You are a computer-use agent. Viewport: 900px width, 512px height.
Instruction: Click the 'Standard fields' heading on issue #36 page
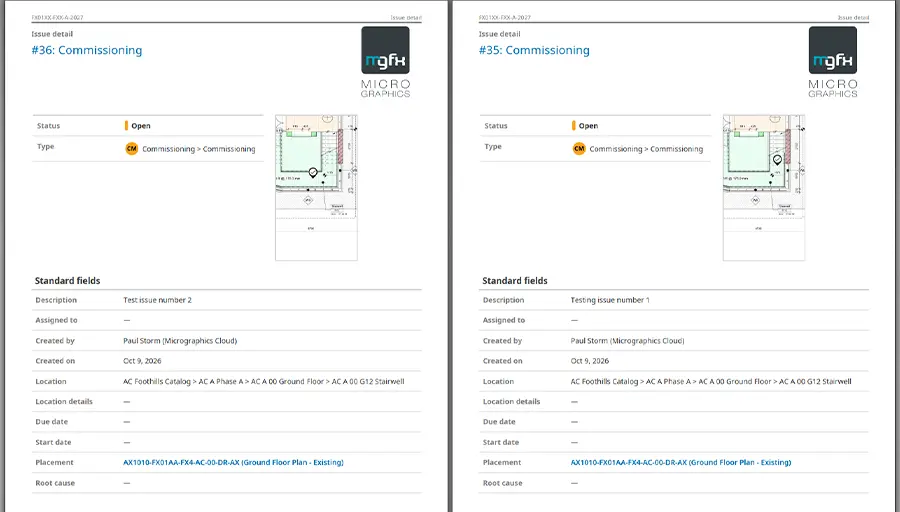(67, 281)
